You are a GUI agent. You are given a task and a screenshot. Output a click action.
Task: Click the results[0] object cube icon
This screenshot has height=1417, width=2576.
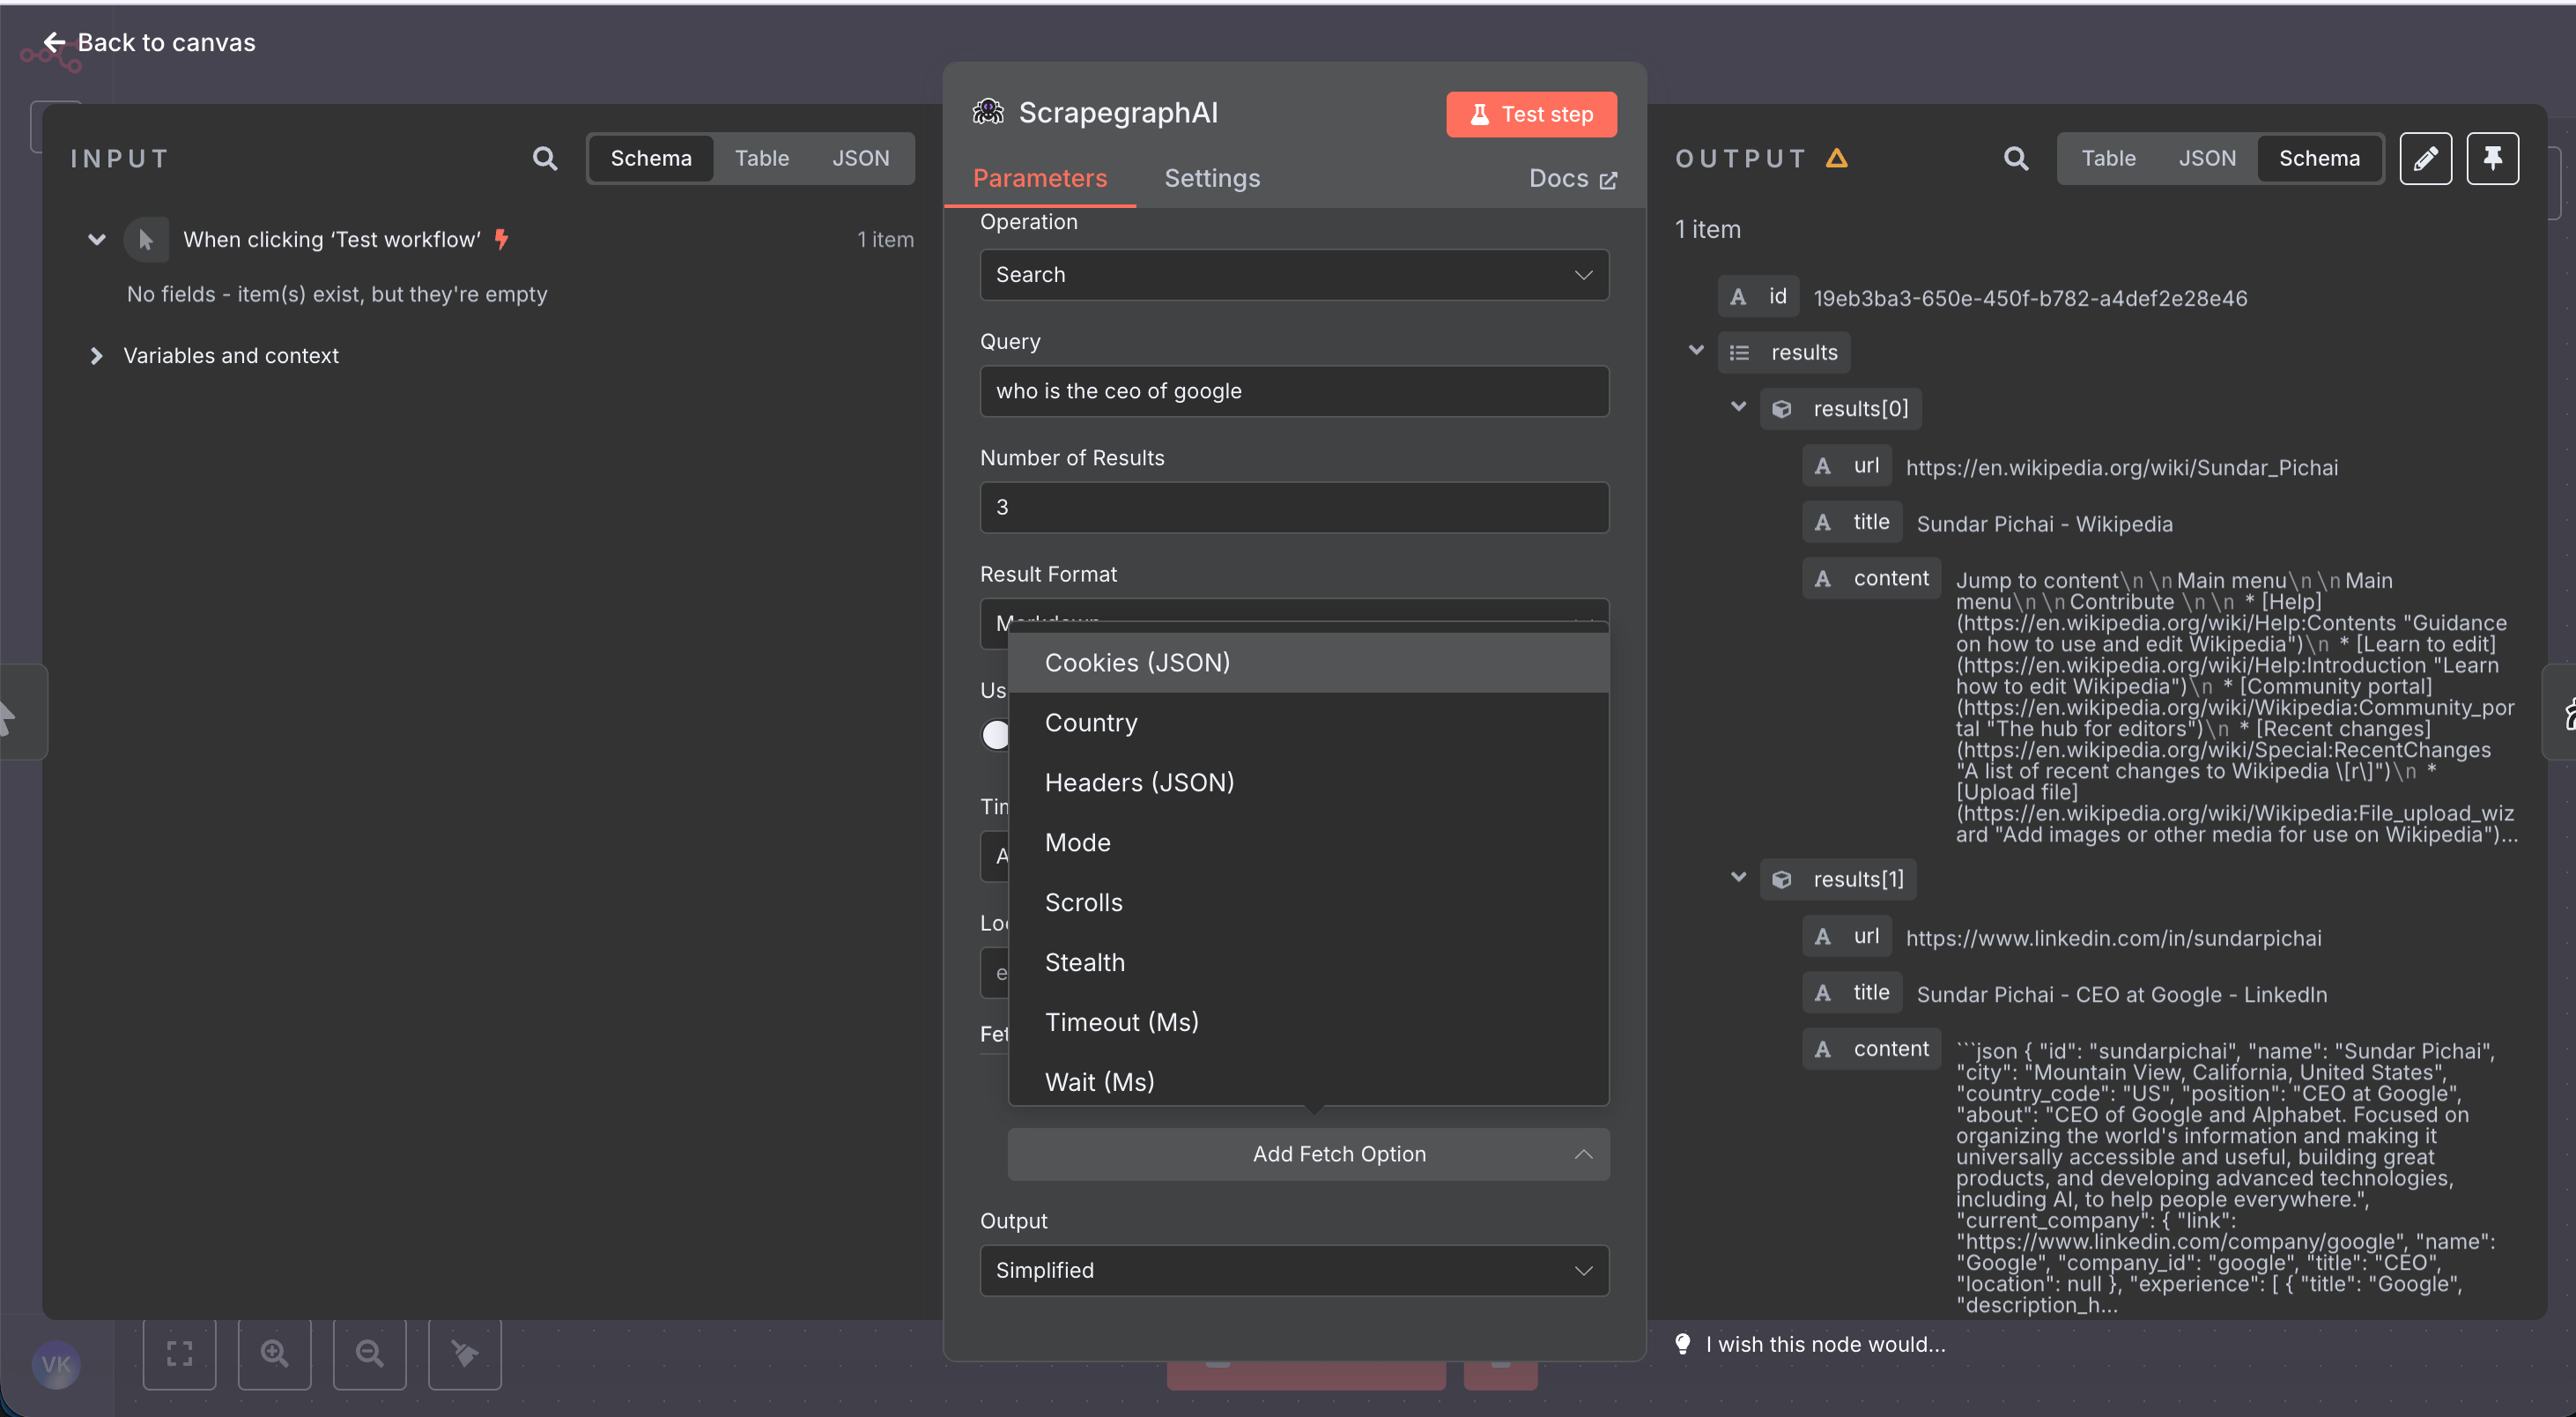[1782, 409]
